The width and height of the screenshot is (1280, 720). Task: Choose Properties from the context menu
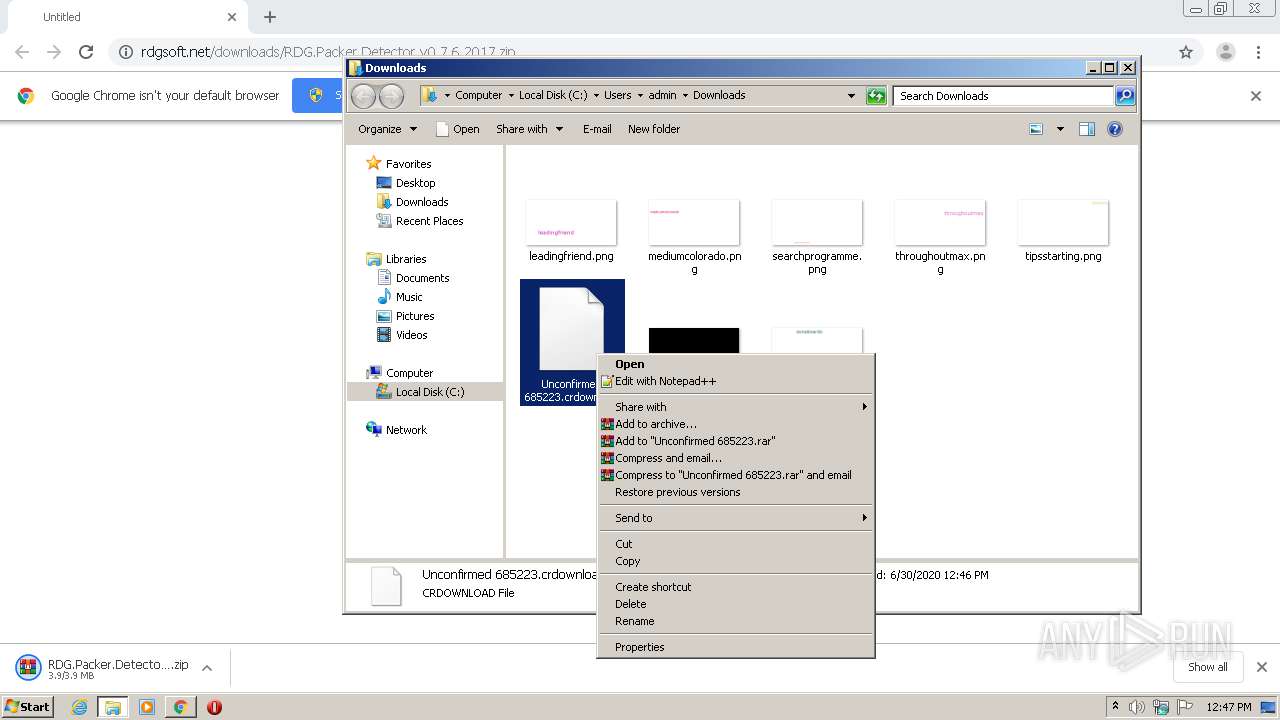[736, 647]
